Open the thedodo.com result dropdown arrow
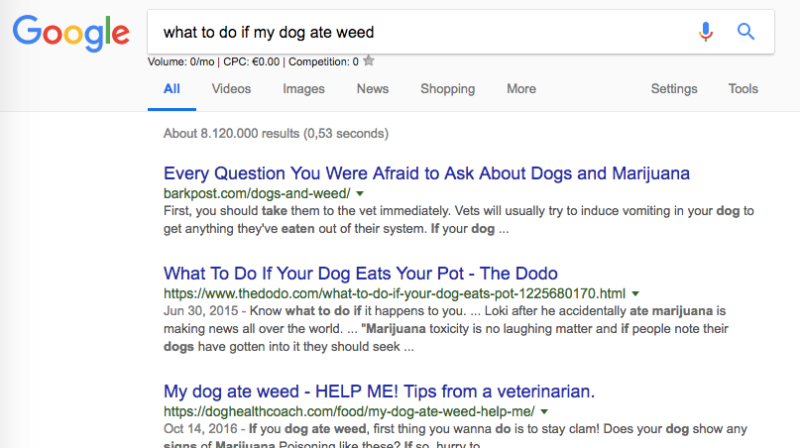Image resolution: width=800 pixels, height=448 pixels. tap(634, 294)
